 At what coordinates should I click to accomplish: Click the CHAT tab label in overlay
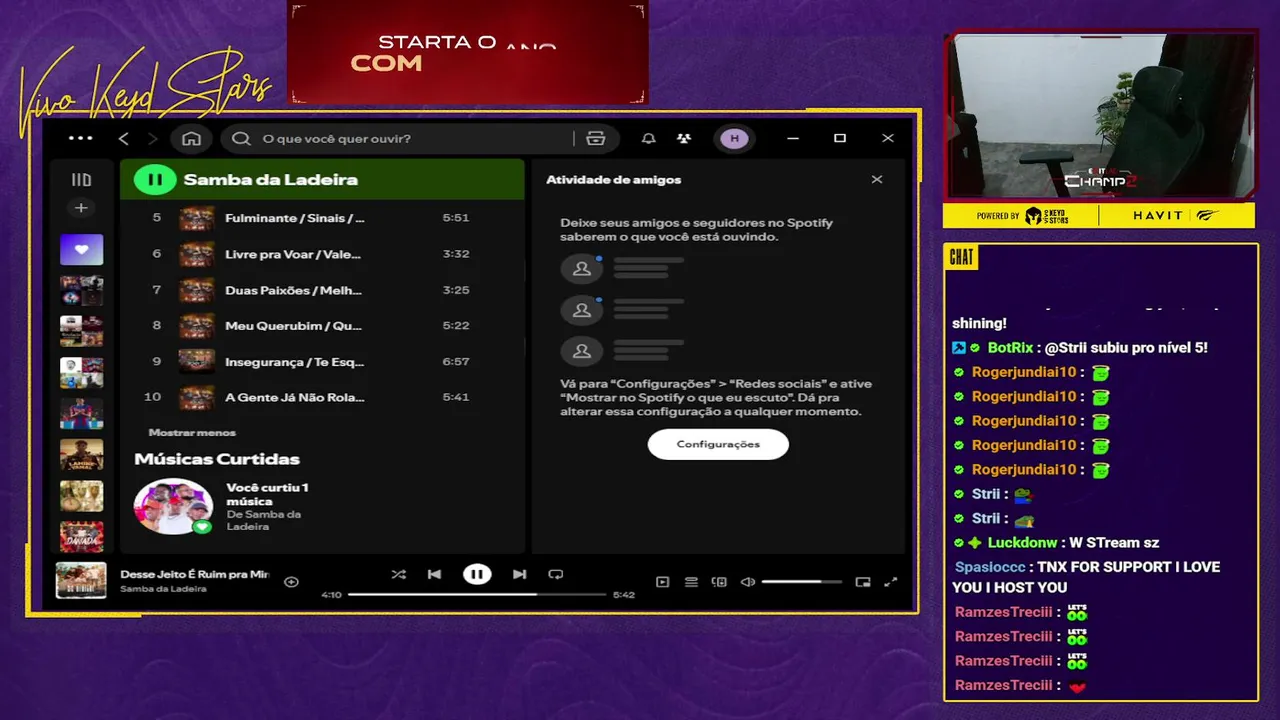(x=961, y=257)
